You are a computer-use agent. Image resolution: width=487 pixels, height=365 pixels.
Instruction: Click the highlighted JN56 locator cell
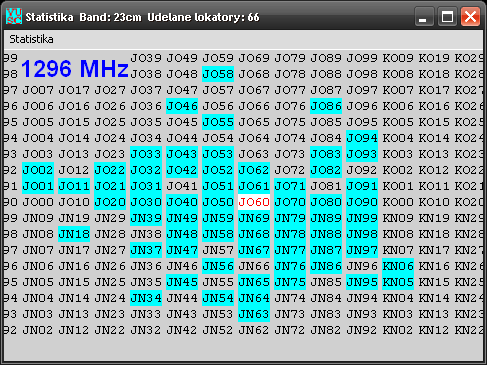point(218,266)
